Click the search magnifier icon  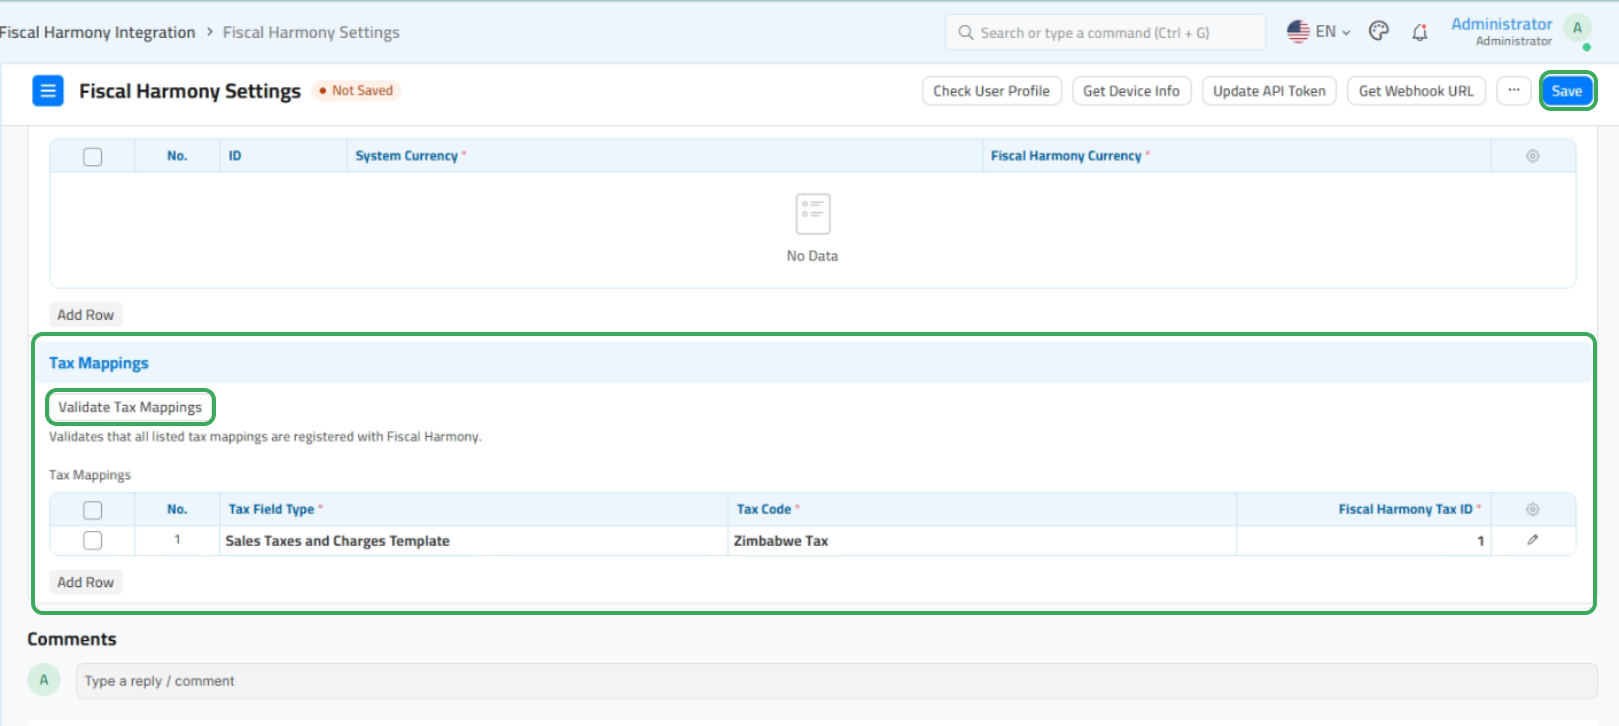pyautogui.click(x=966, y=32)
